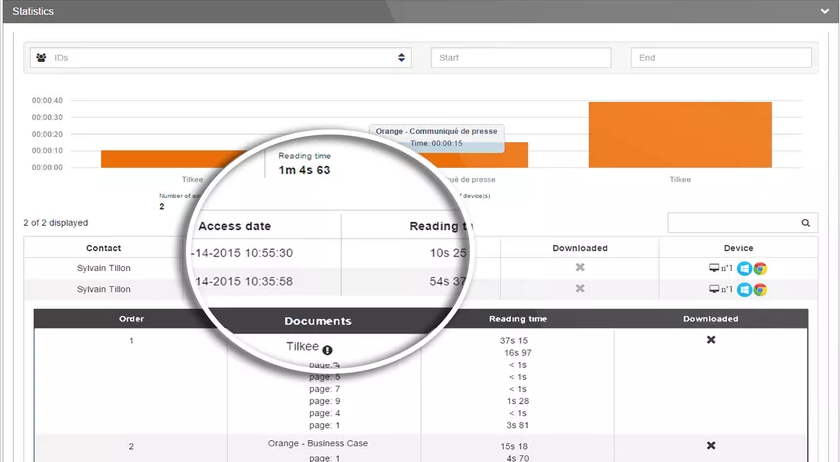Select the Tilkee document name
The height and width of the screenshot is (462, 840).
pyautogui.click(x=302, y=346)
